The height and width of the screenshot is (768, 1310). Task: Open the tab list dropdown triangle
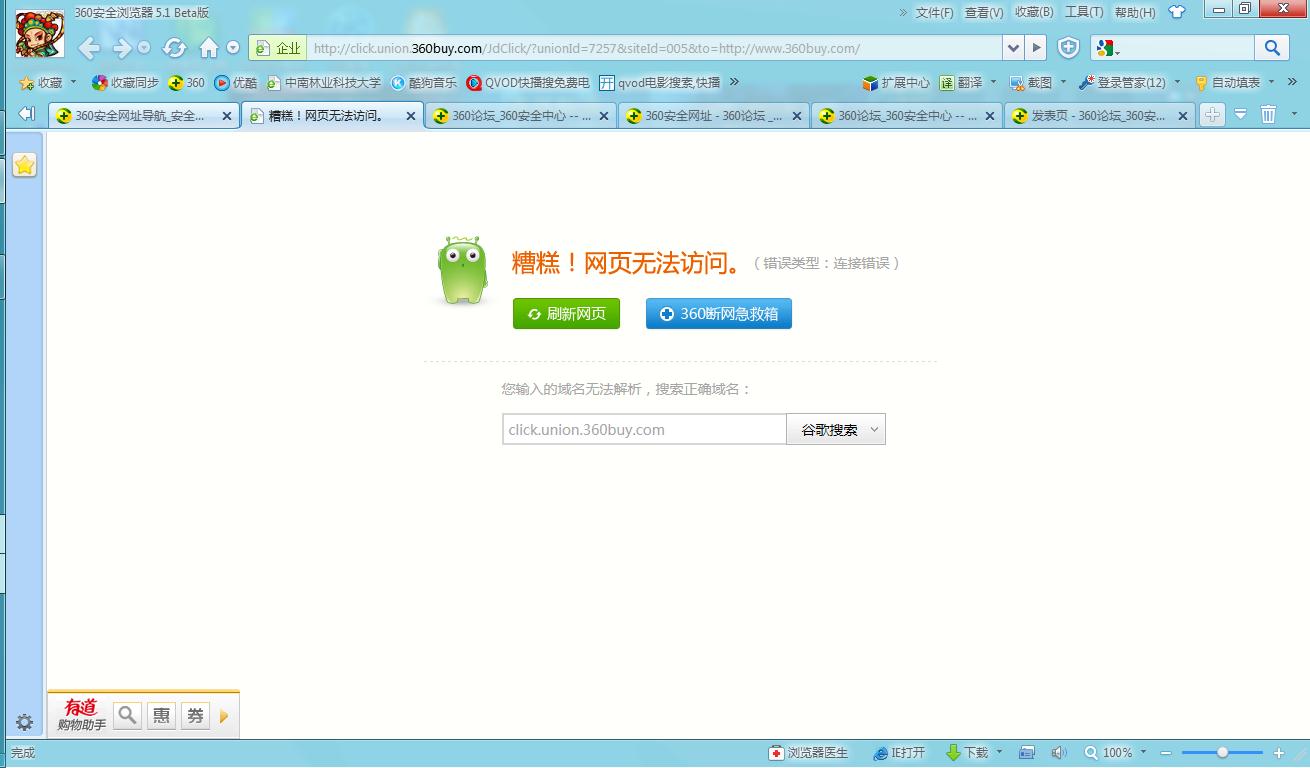click(1240, 114)
